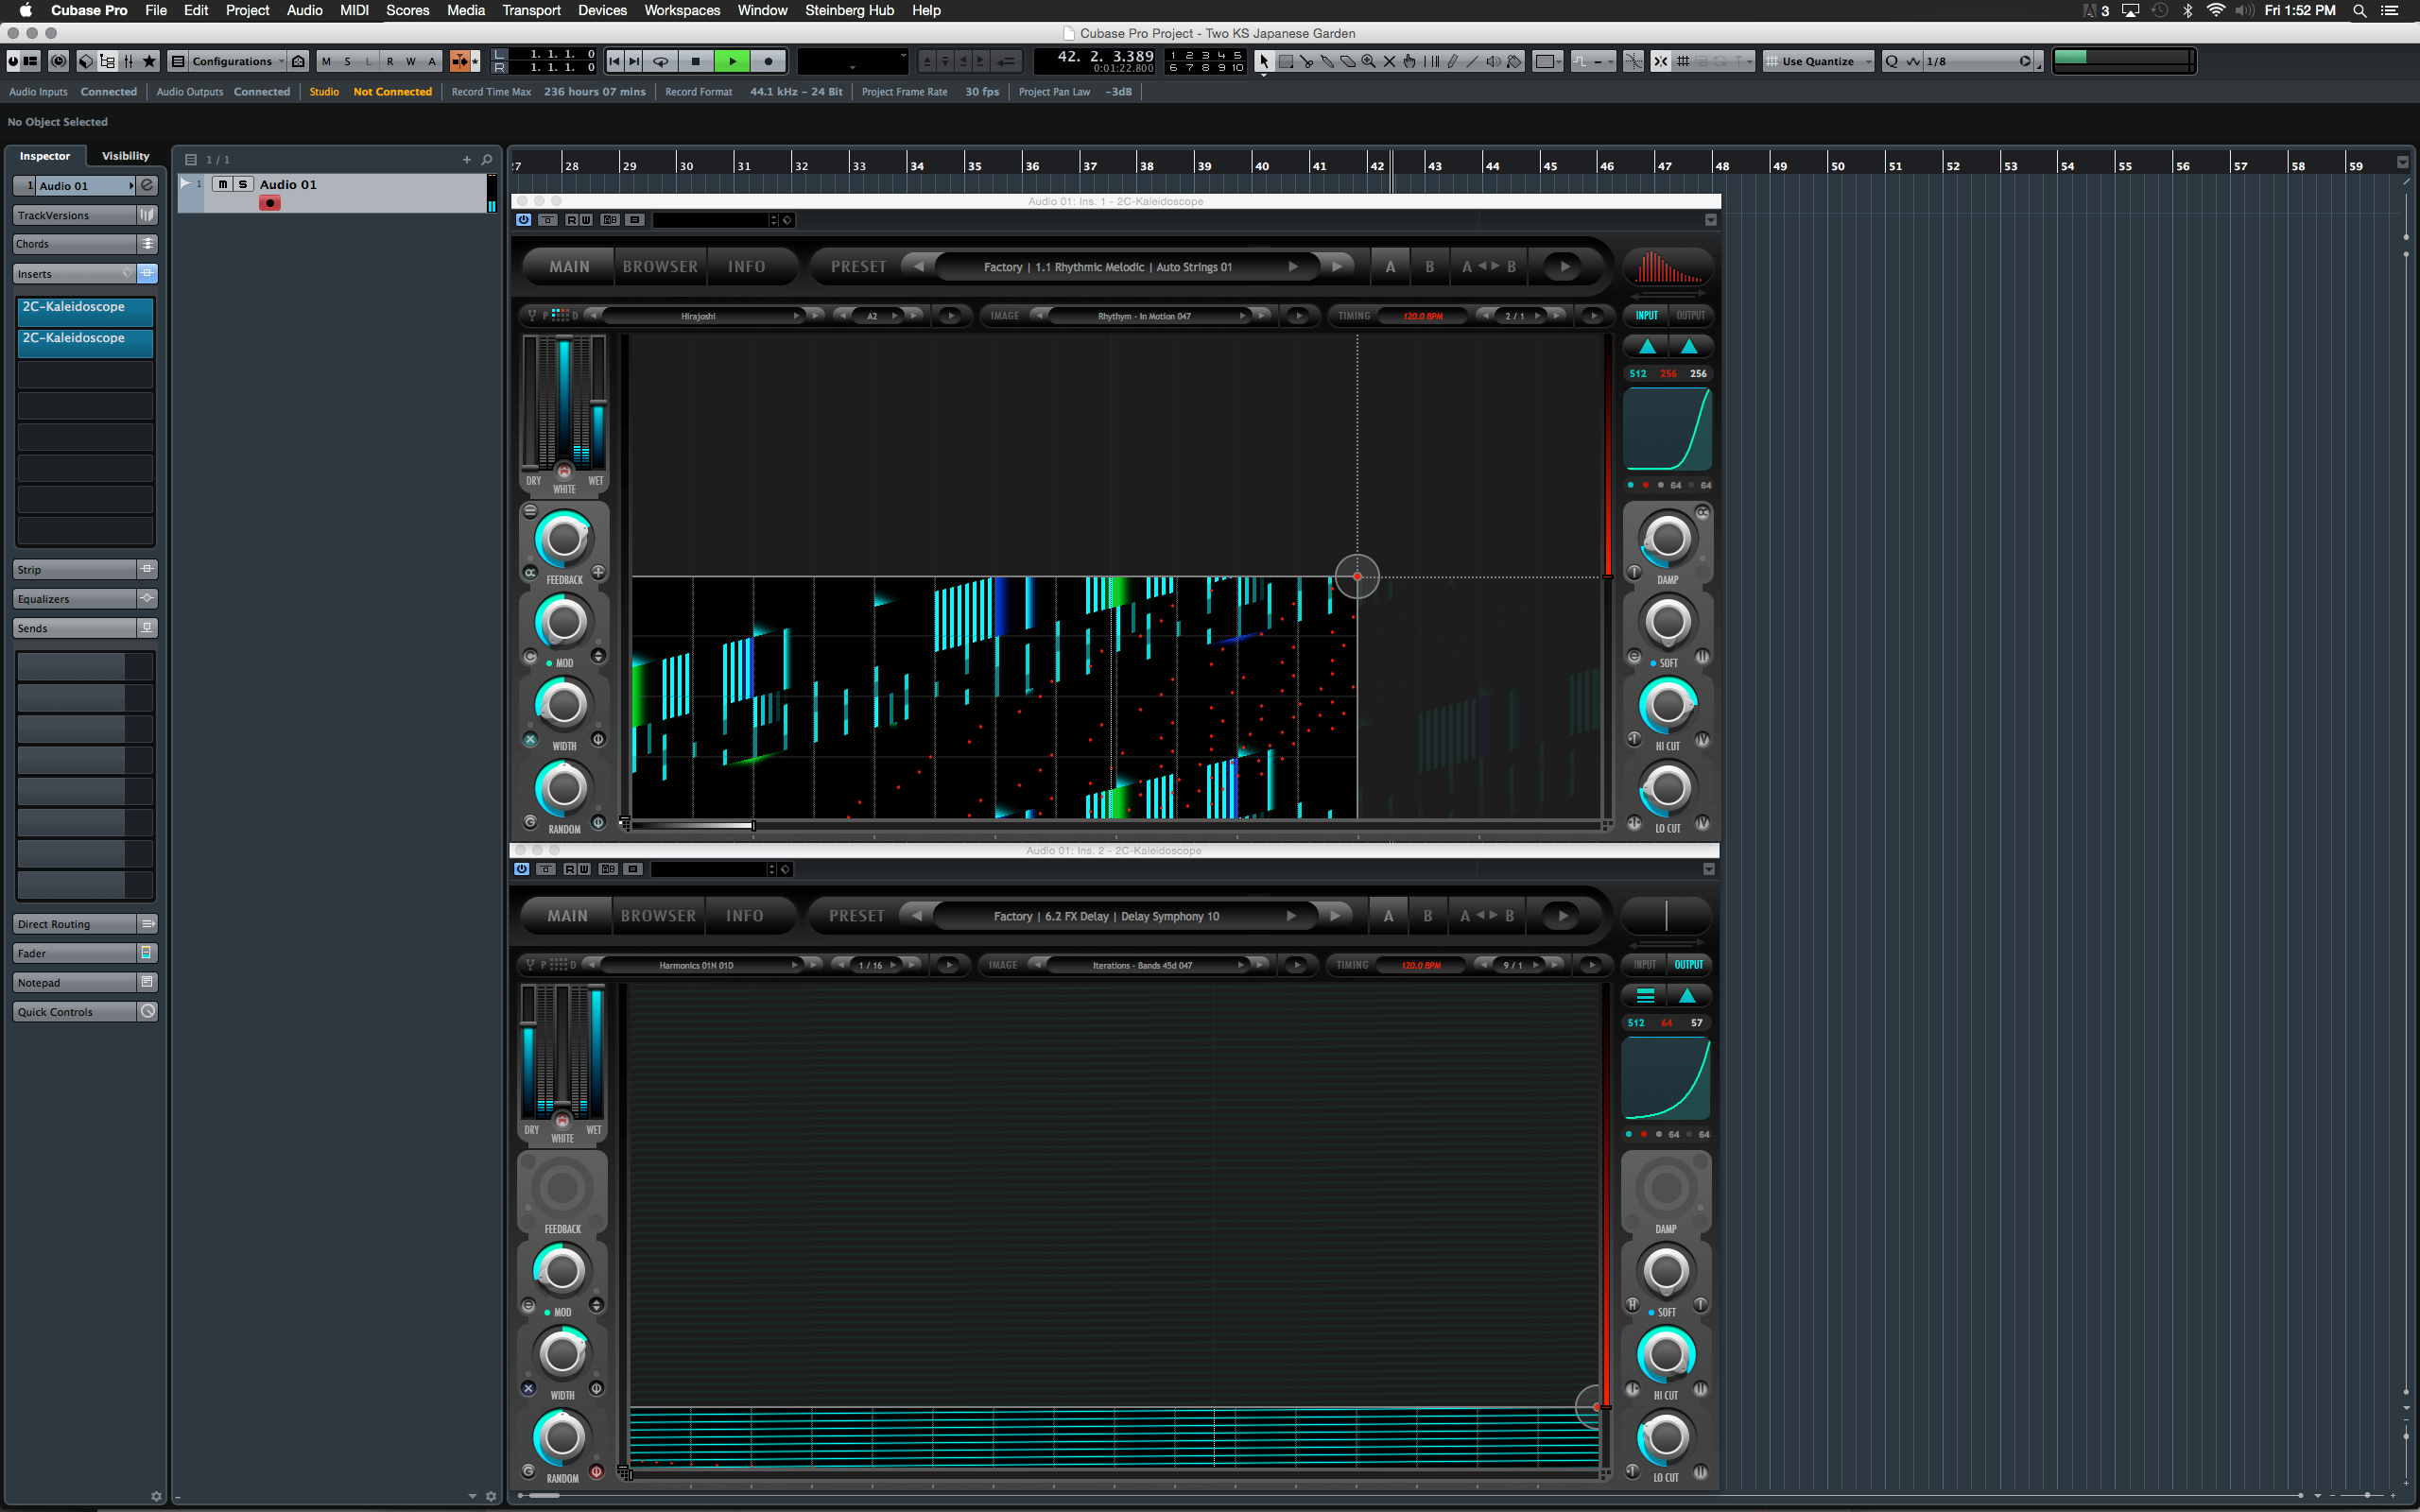The height and width of the screenshot is (1512, 2420).
Task: Switch to the Visibility tab
Action: (x=125, y=156)
